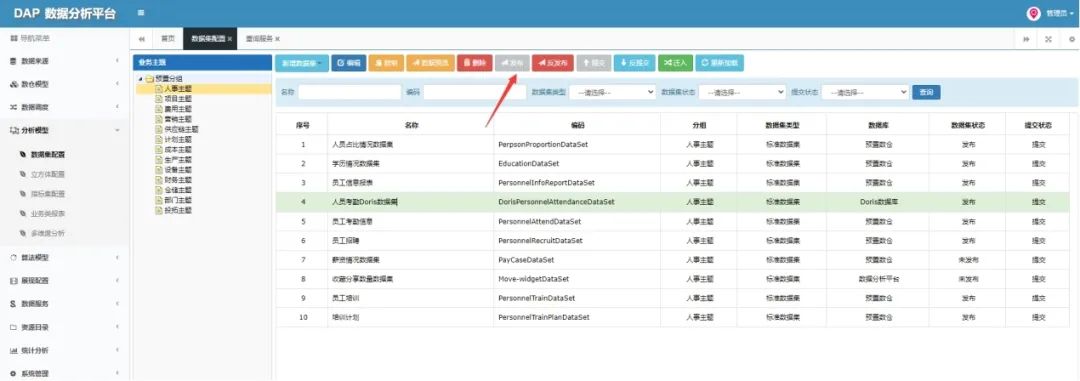Click the 数据预览 preview button
The image size is (1080, 381).
tap(430, 63)
